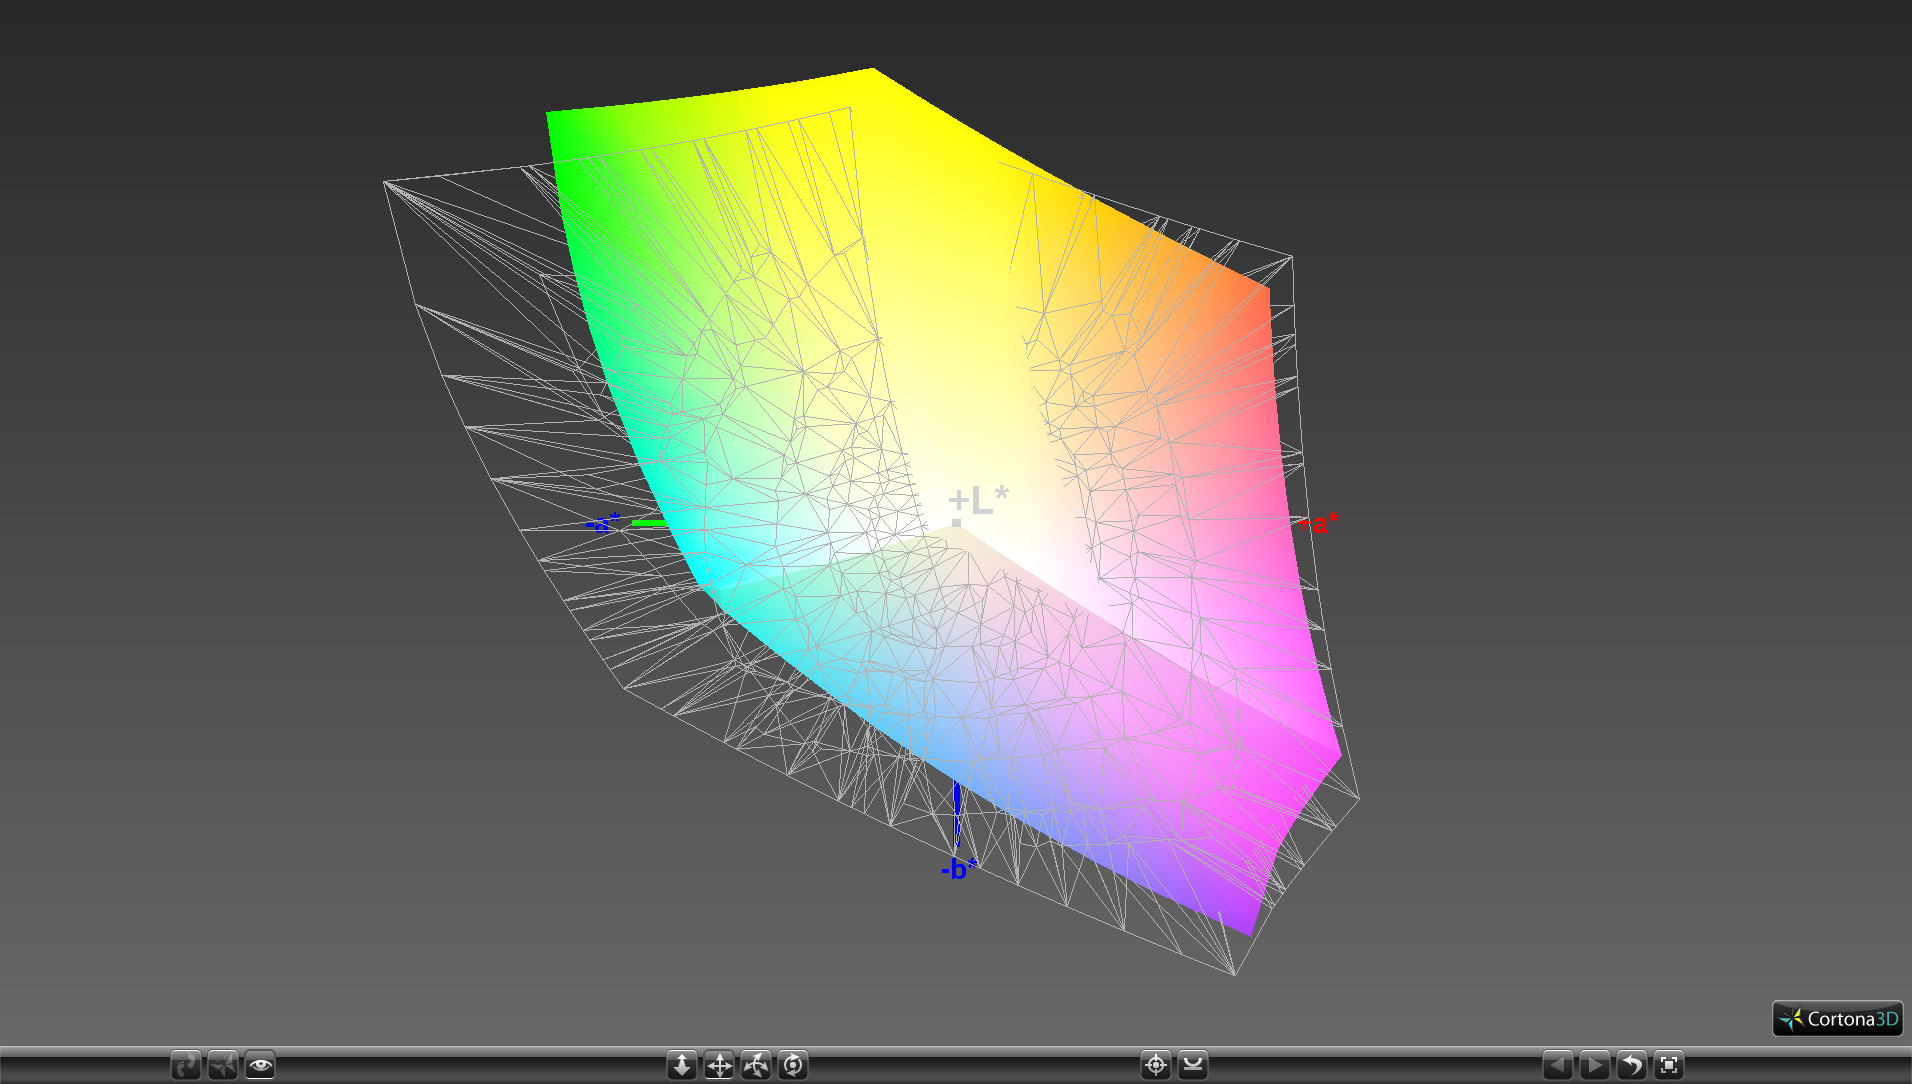Click the +L* axis label
1914x1084 pixels.
point(978,500)
